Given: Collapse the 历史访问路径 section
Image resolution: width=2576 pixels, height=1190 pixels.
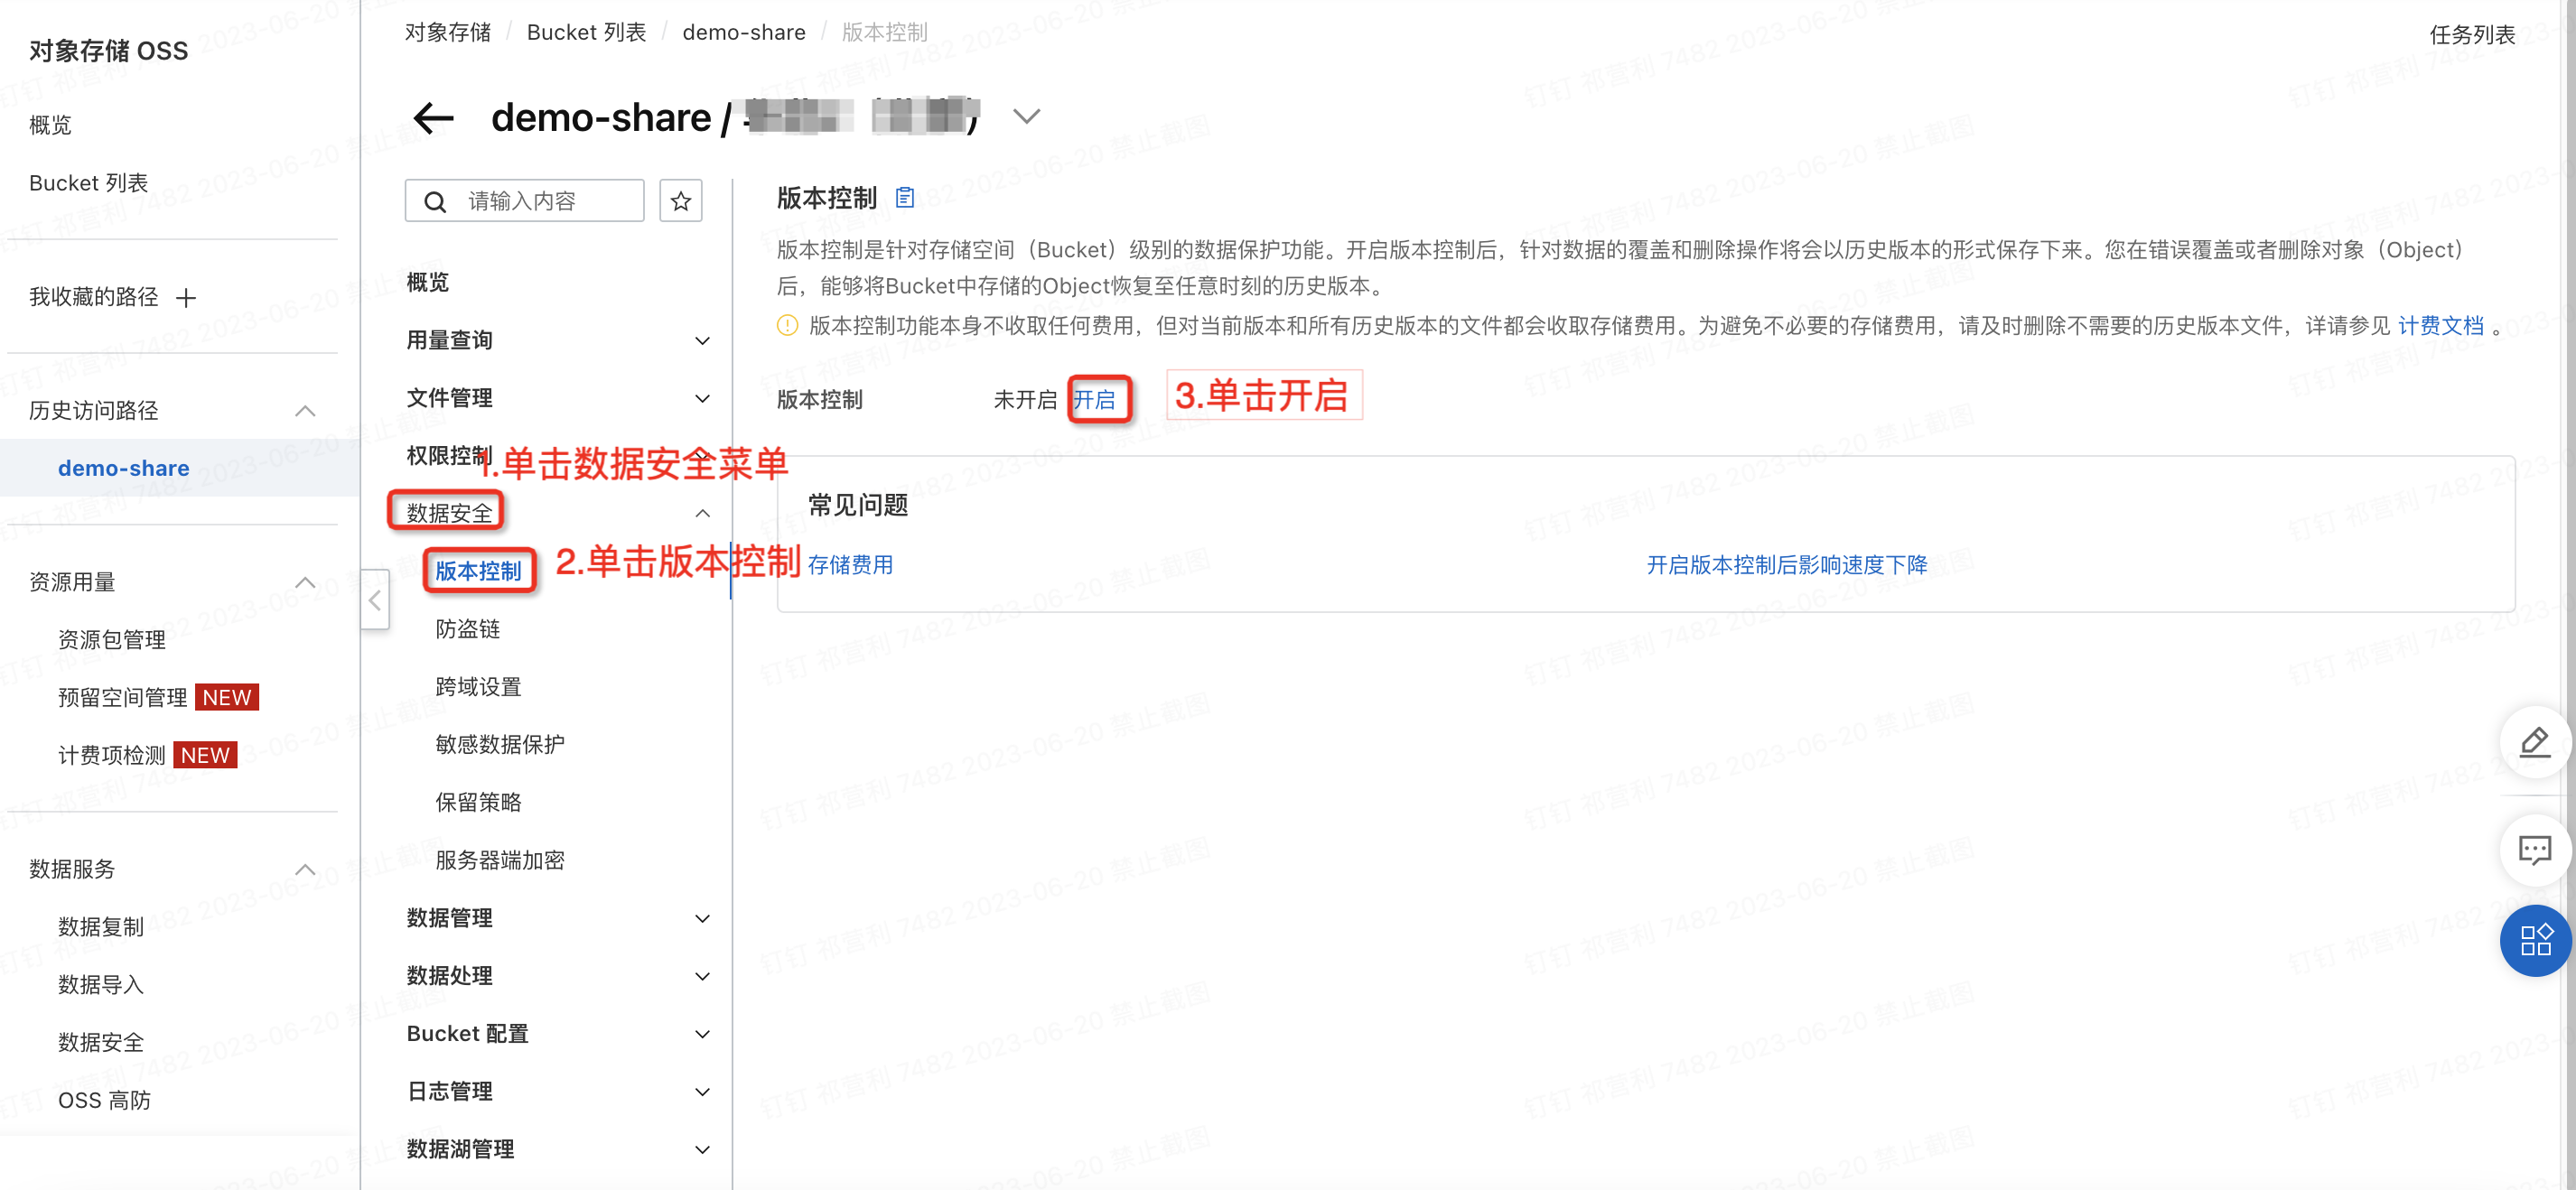Looking at the screenshot, I should 306,410.
